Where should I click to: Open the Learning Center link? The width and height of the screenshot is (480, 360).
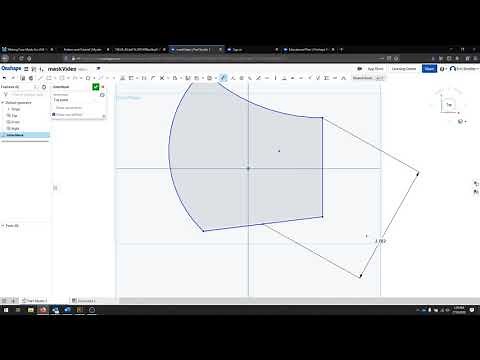(x=404, y=69)
